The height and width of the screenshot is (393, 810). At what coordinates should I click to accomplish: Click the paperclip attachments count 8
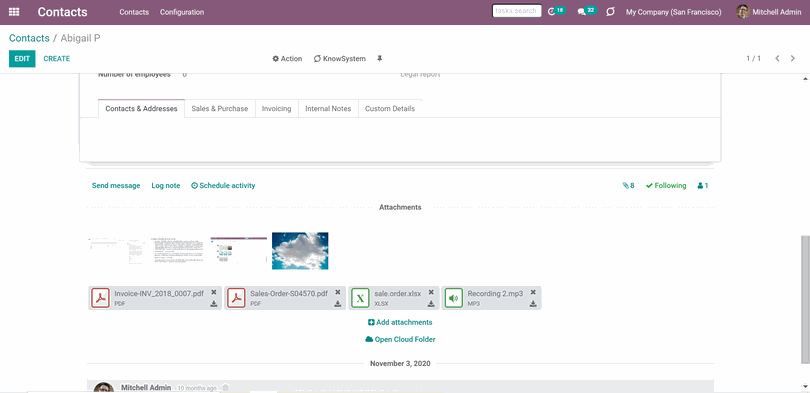(x=628, y=185)
